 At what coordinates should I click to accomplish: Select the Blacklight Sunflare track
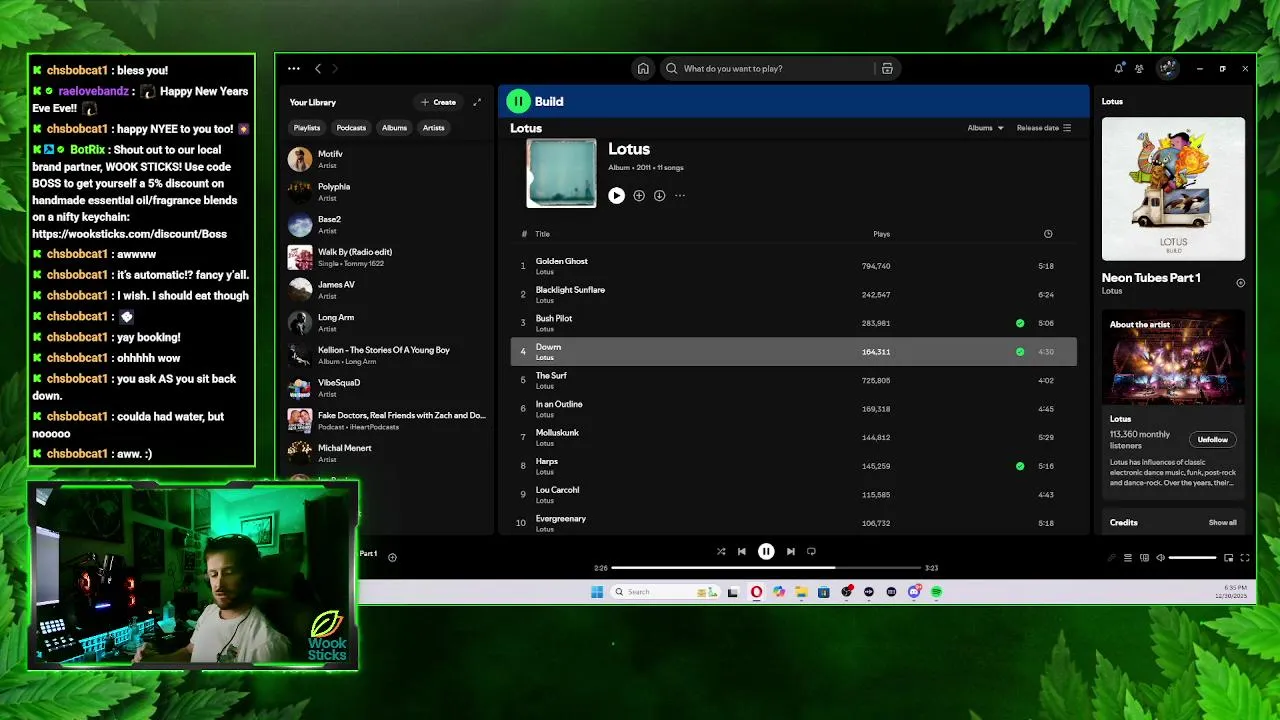click(x=793, y=295)
